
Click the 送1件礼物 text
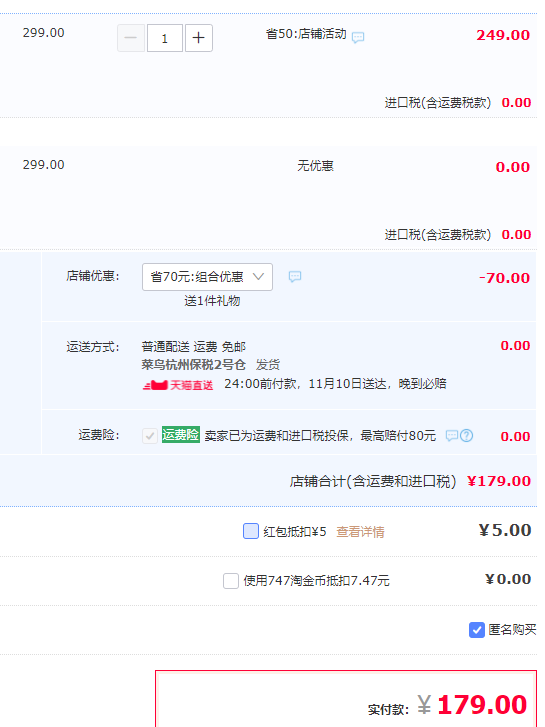(212, 301)
